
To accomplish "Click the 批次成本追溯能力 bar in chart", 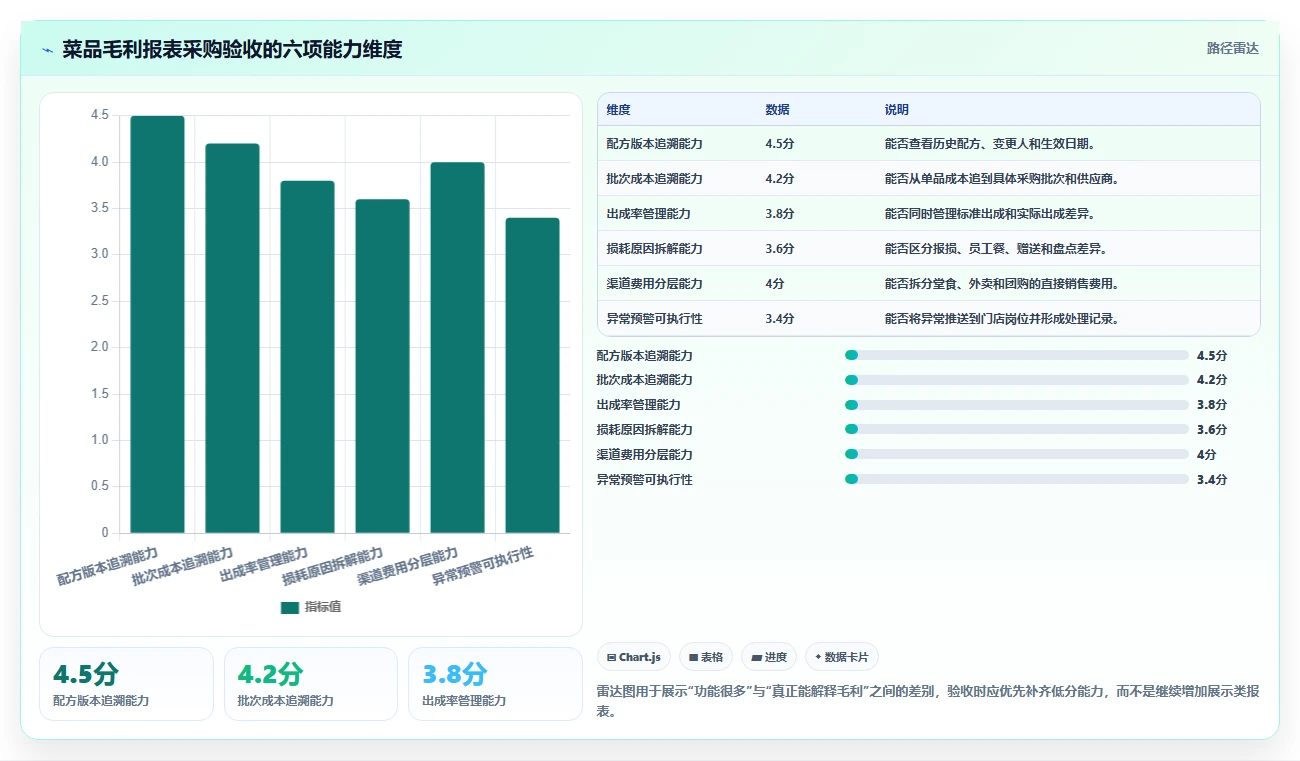I will pos(232,338).
